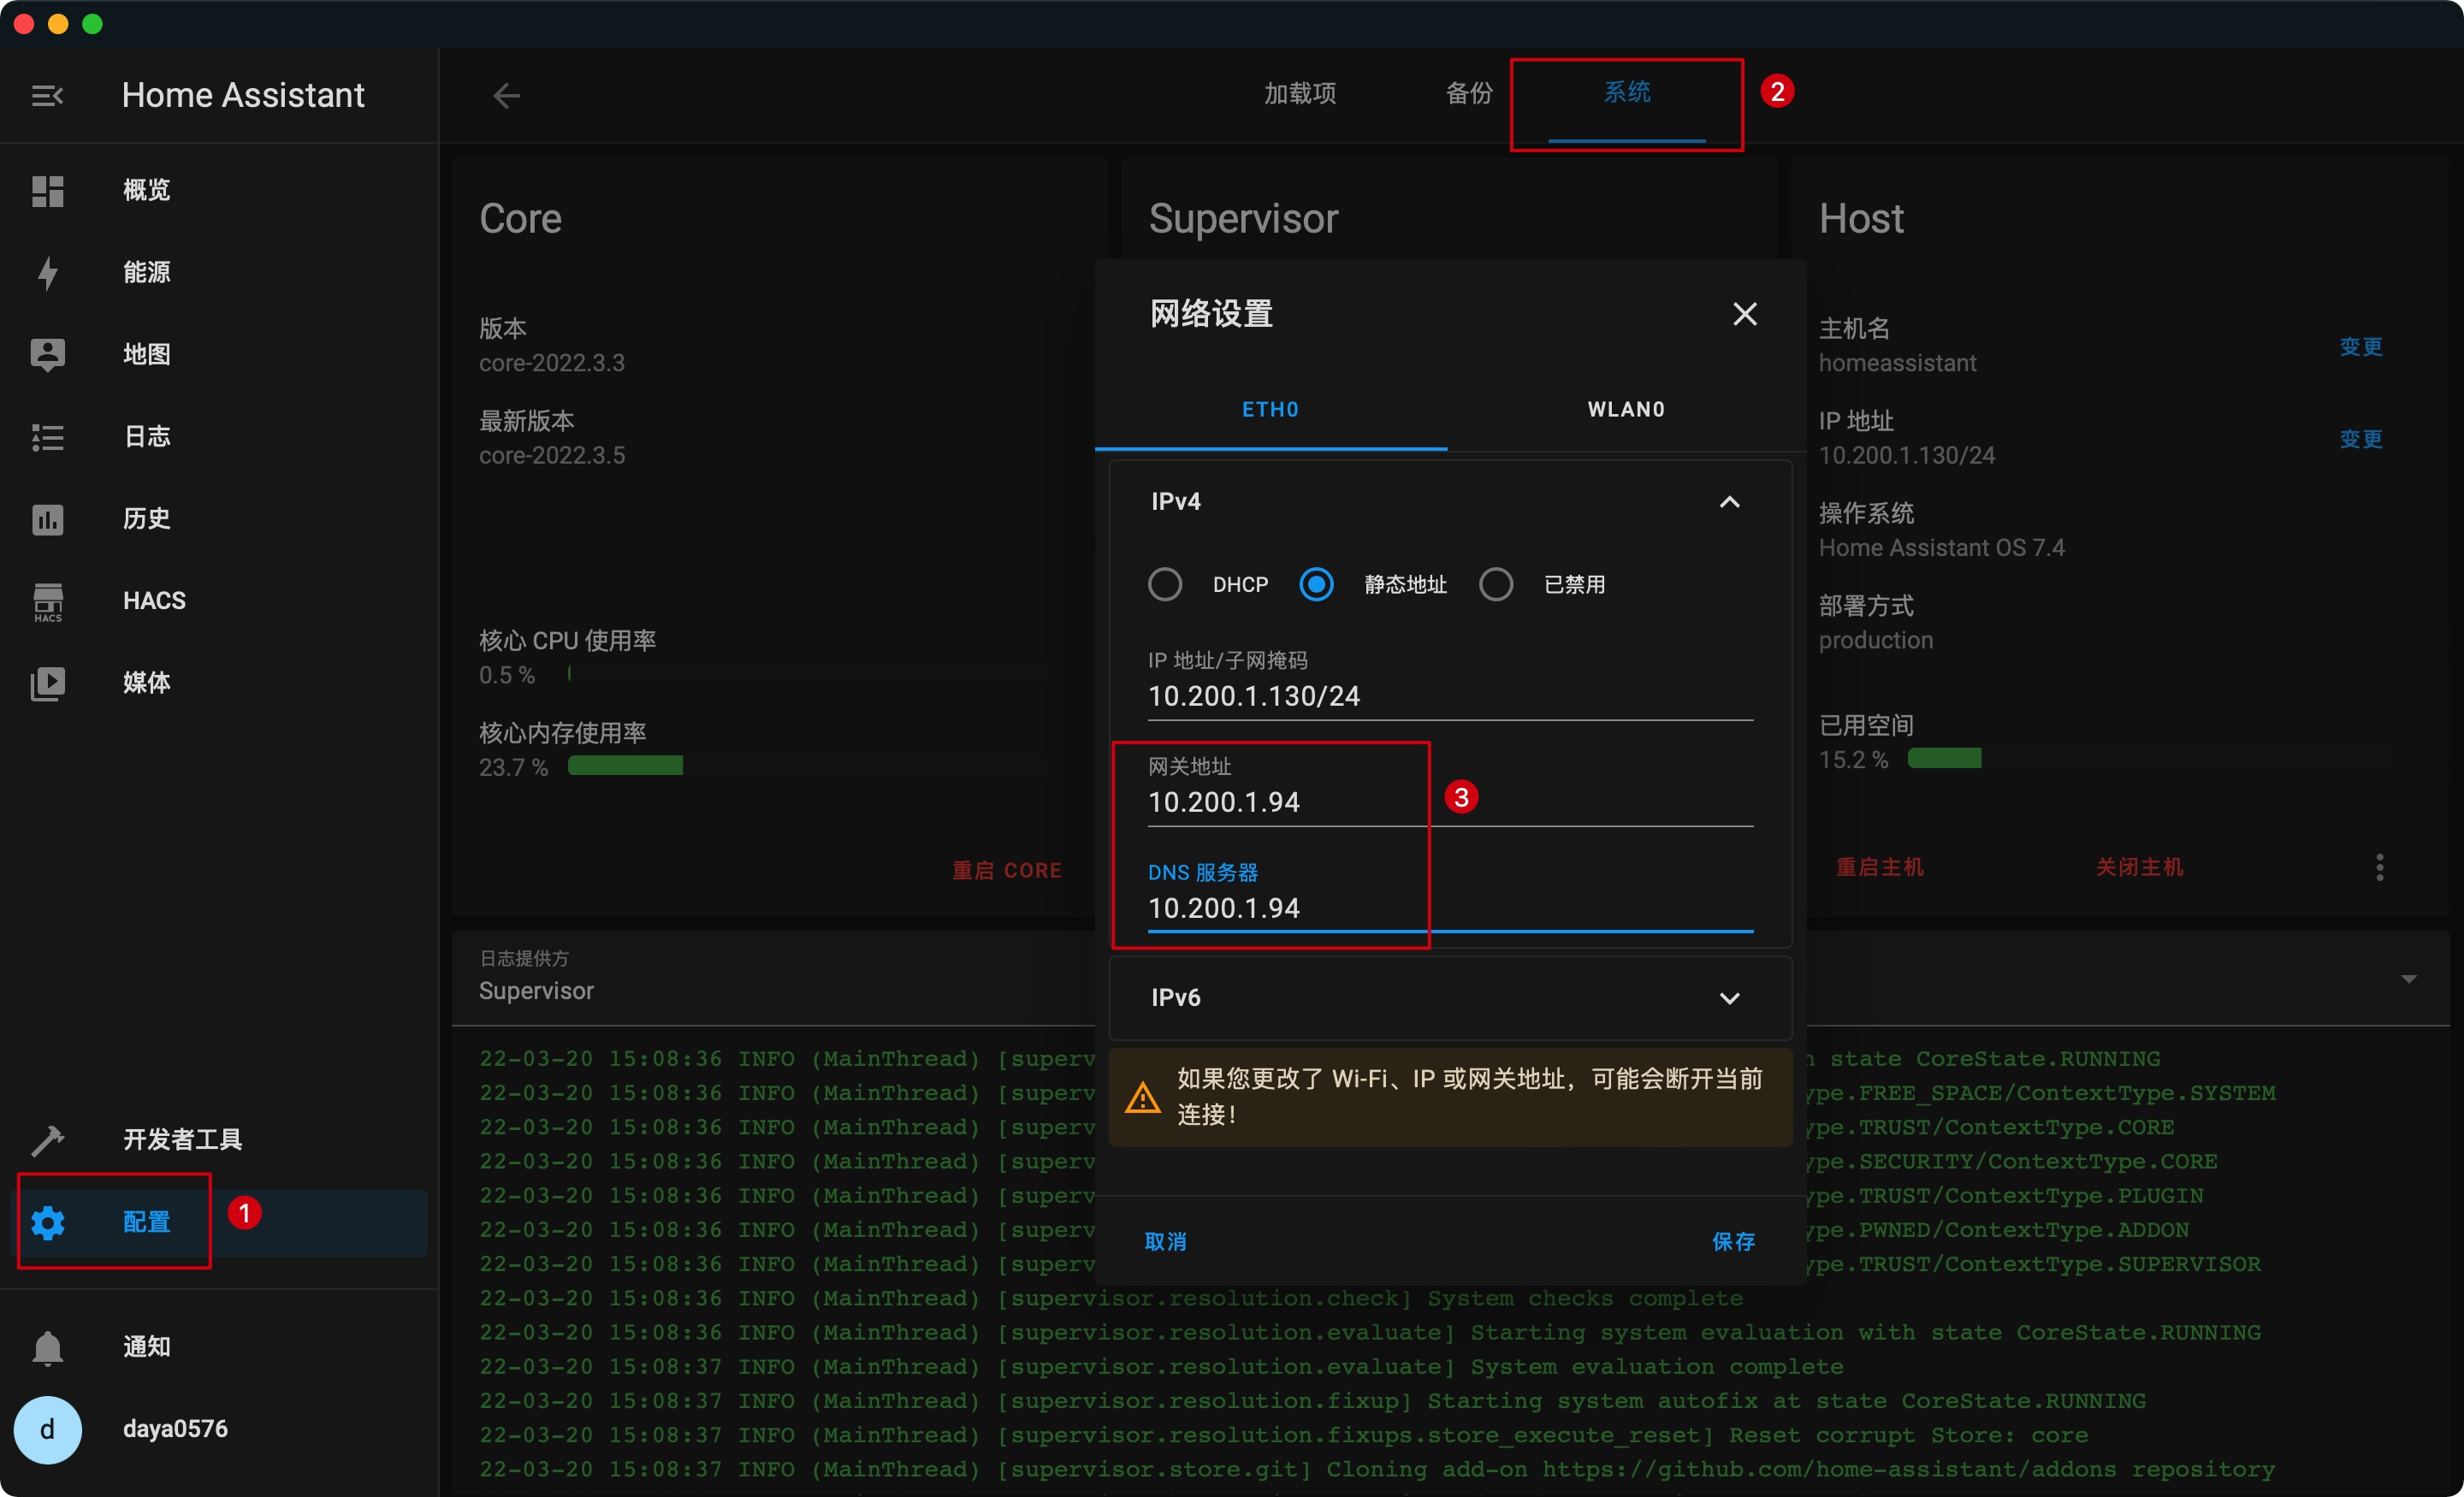2464x1497 pixels.
Task: Switch to the WLAN0 tab
Action: tap(1626, 409)
